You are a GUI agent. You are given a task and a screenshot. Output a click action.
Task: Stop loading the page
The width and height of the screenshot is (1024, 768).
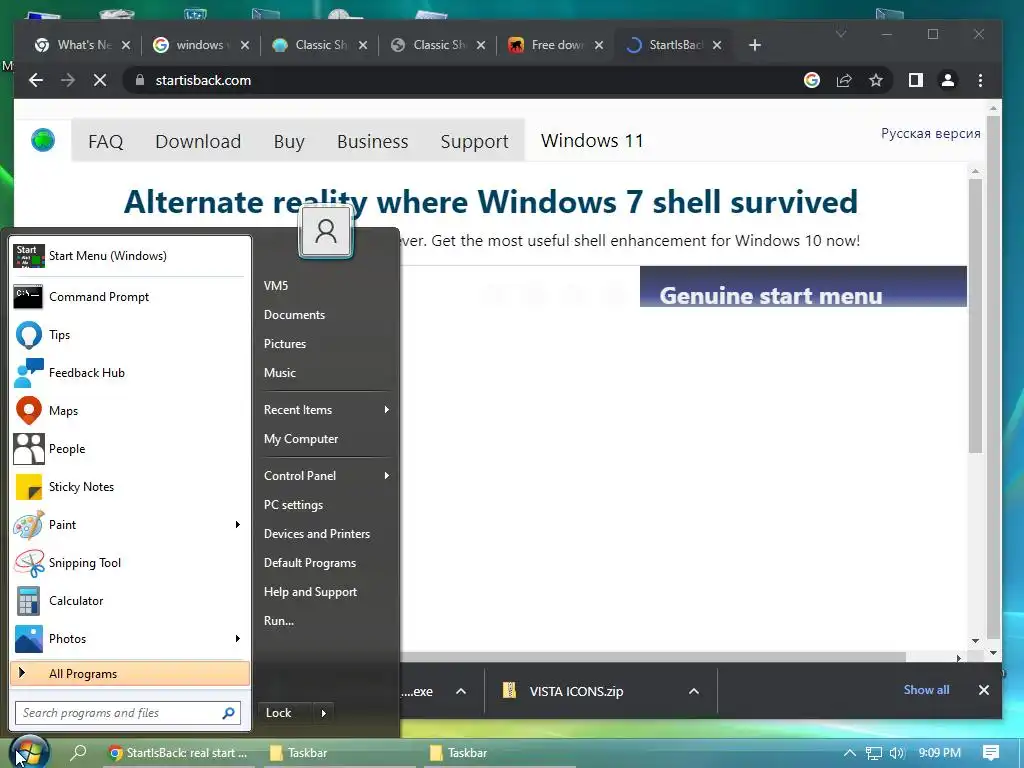(x=100, y=80)
